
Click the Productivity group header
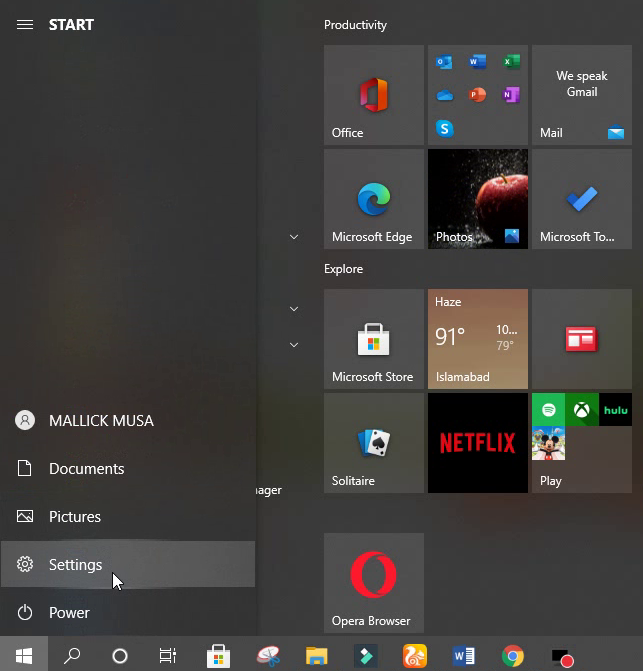(x=355, y=25)
